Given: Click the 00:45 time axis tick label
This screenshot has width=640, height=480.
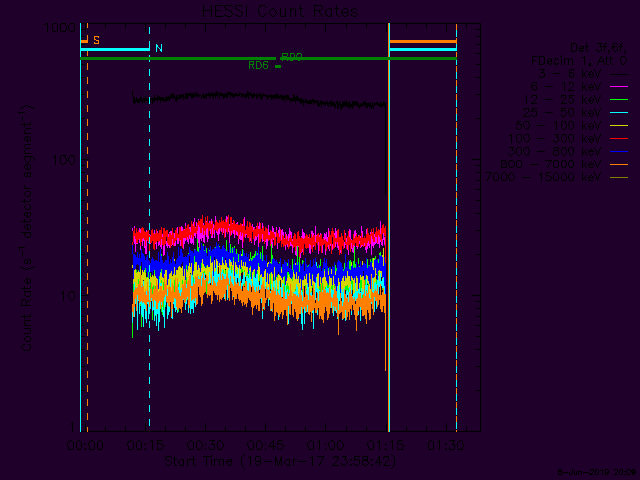Looking at the screenshot, I should pyautogui.click(x=265, y=445).
